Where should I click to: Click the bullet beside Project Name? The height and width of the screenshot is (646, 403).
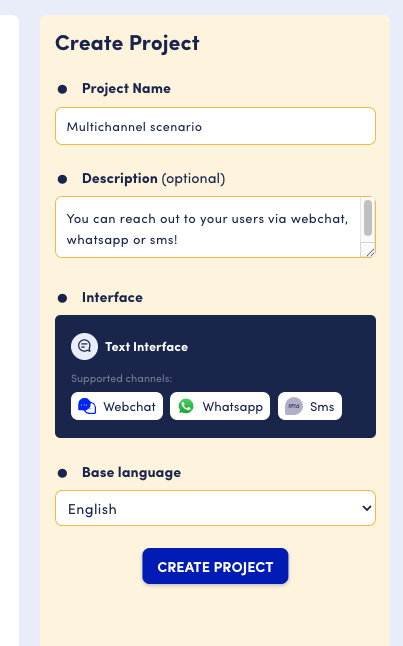point(62,89)
